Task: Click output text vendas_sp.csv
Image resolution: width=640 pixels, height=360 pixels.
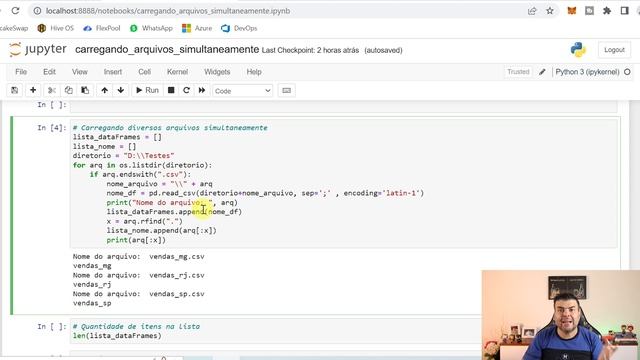Action: tap(177, 294)
